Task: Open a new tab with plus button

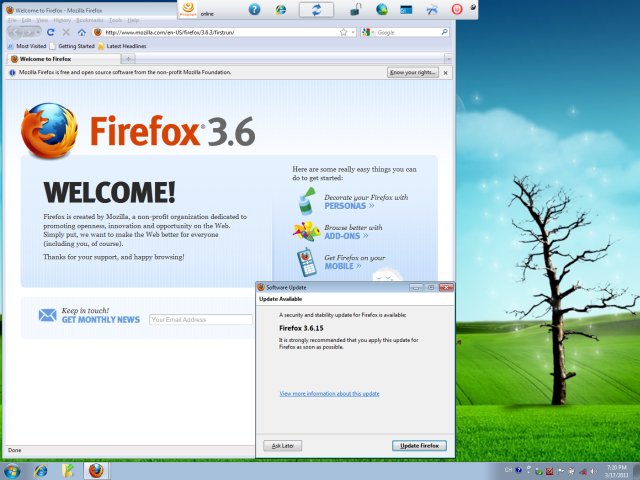Action: click(x=128, y=59)
